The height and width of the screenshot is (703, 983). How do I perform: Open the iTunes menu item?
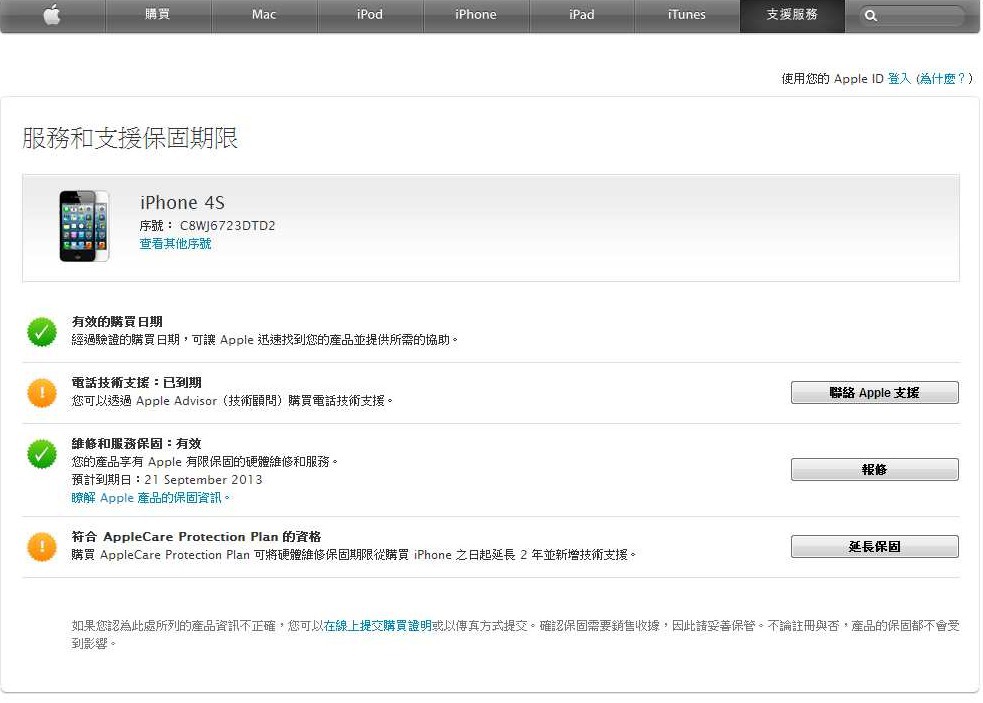pos(687,14)
